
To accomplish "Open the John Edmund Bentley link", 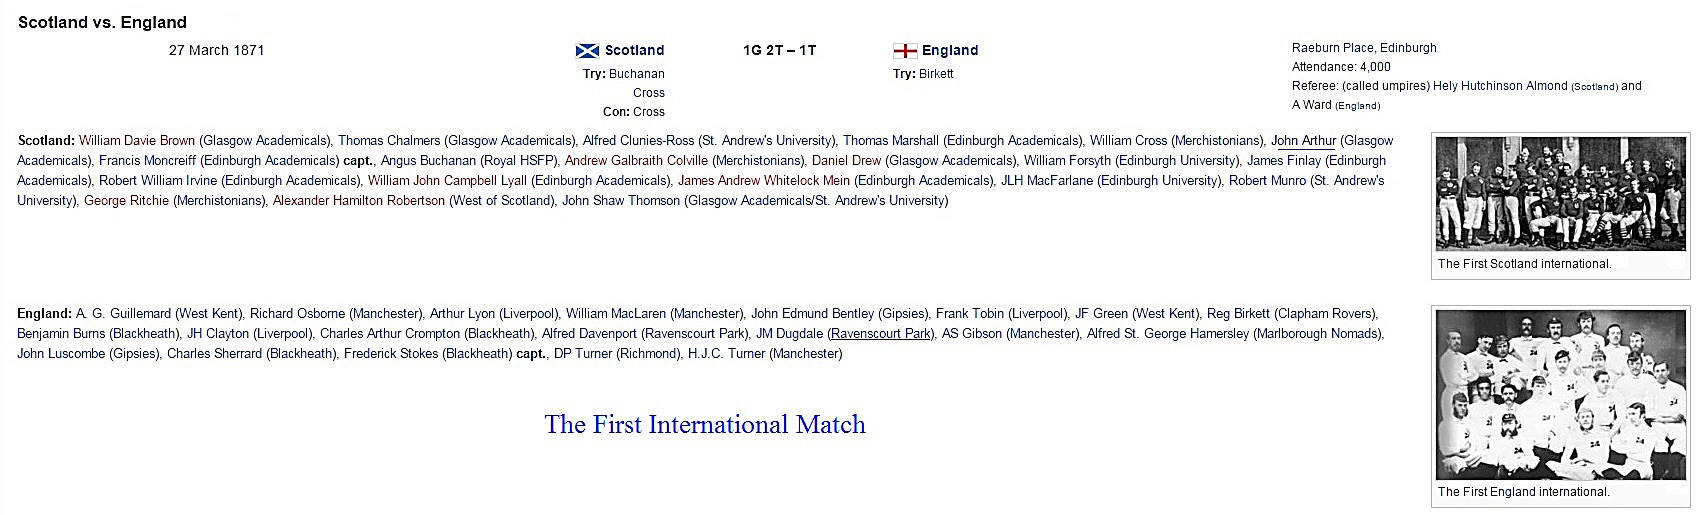I will (812, 314).
